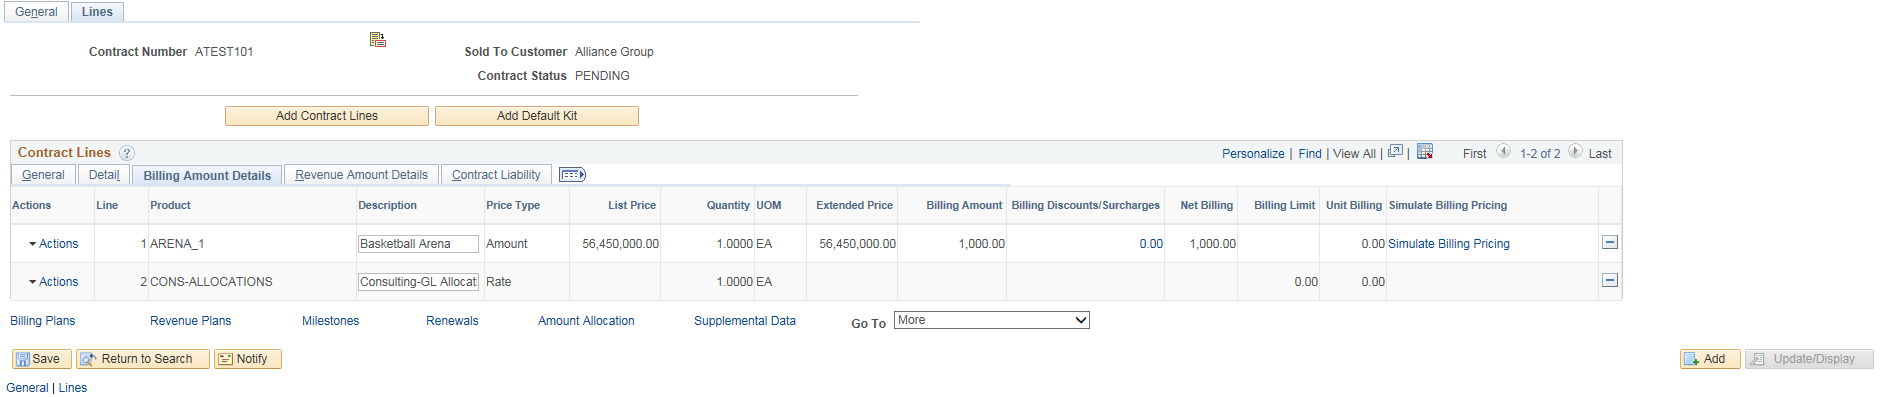Viewport: 1881px width, 397px height.
Task: Open the Contract Liability tab
Action: [496, 175]
